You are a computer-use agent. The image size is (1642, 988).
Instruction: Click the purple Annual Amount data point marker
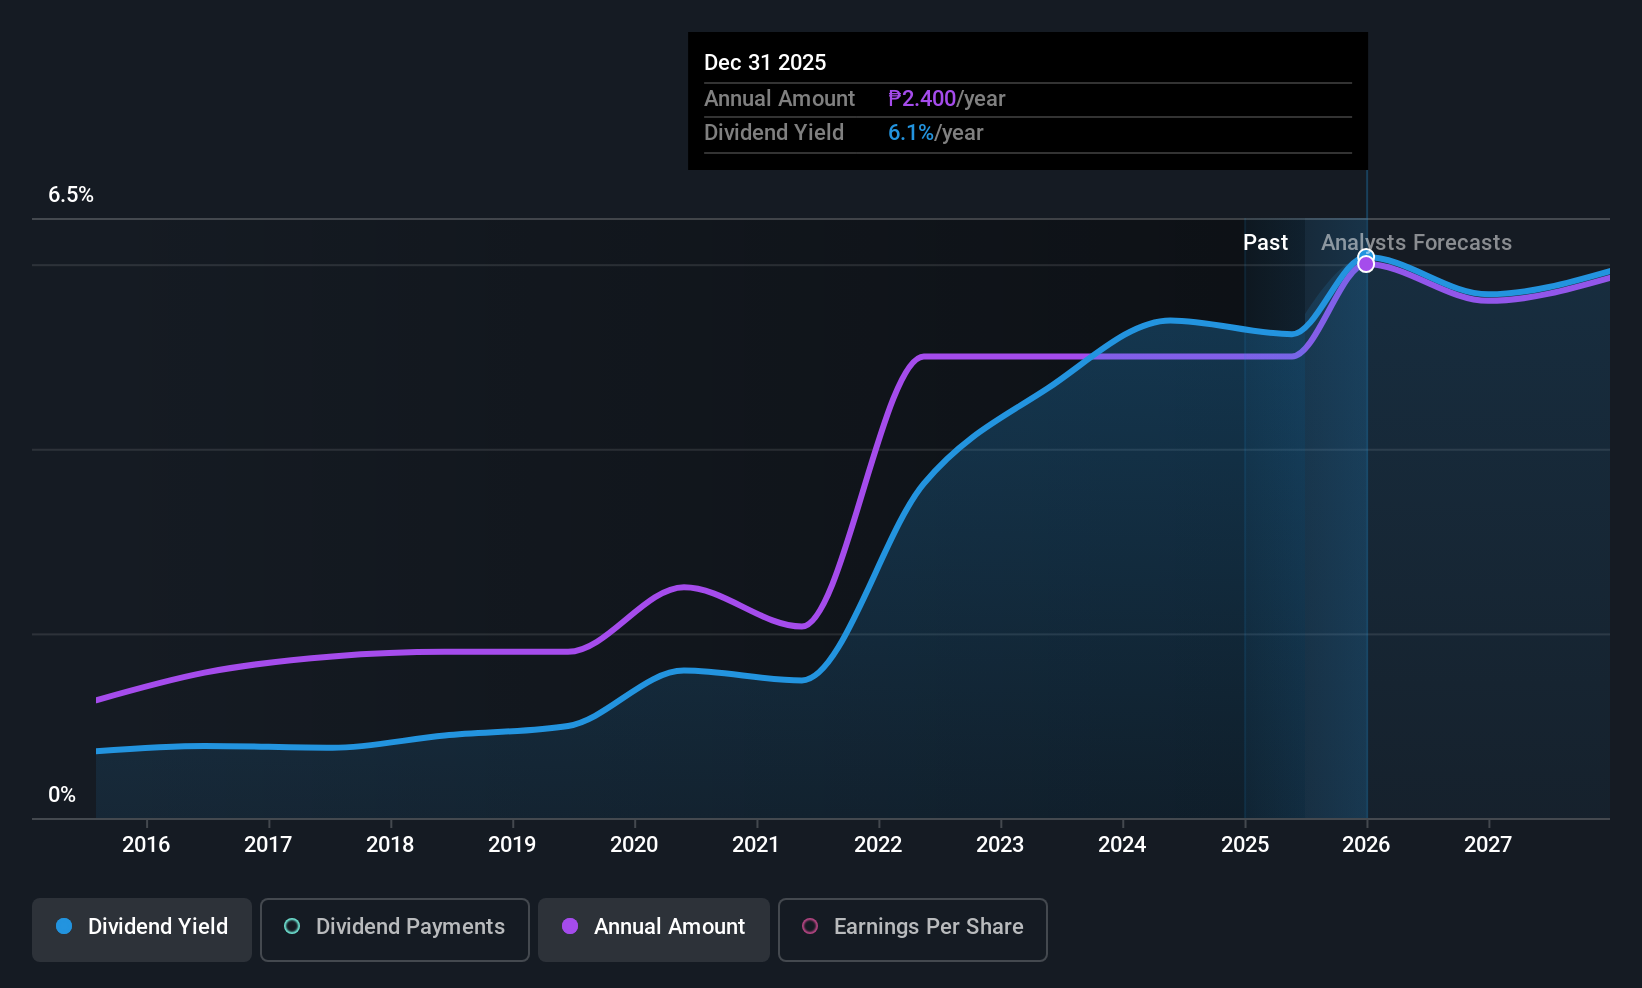click(1366, 264)
